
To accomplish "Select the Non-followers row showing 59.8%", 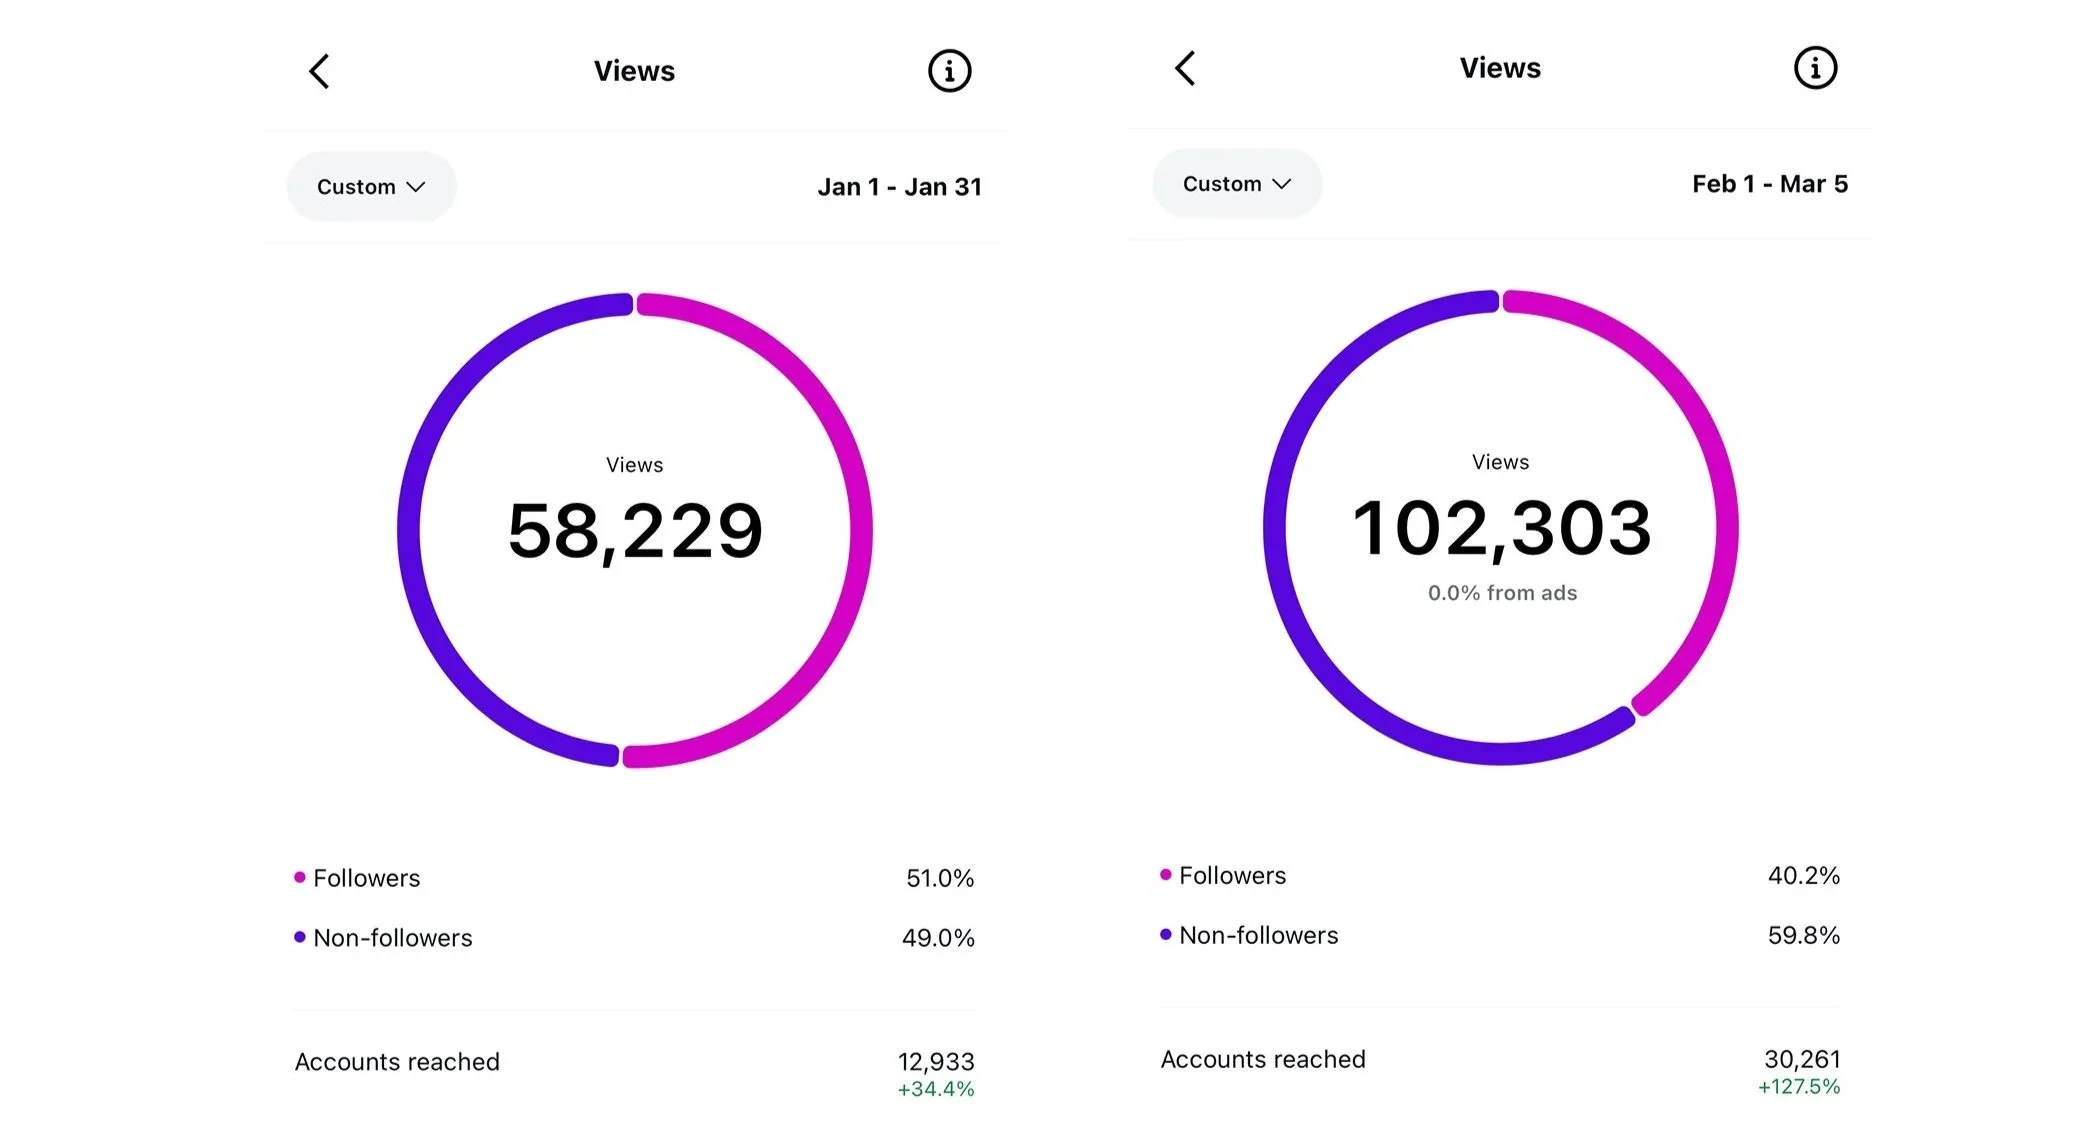I will (1500, 935).
